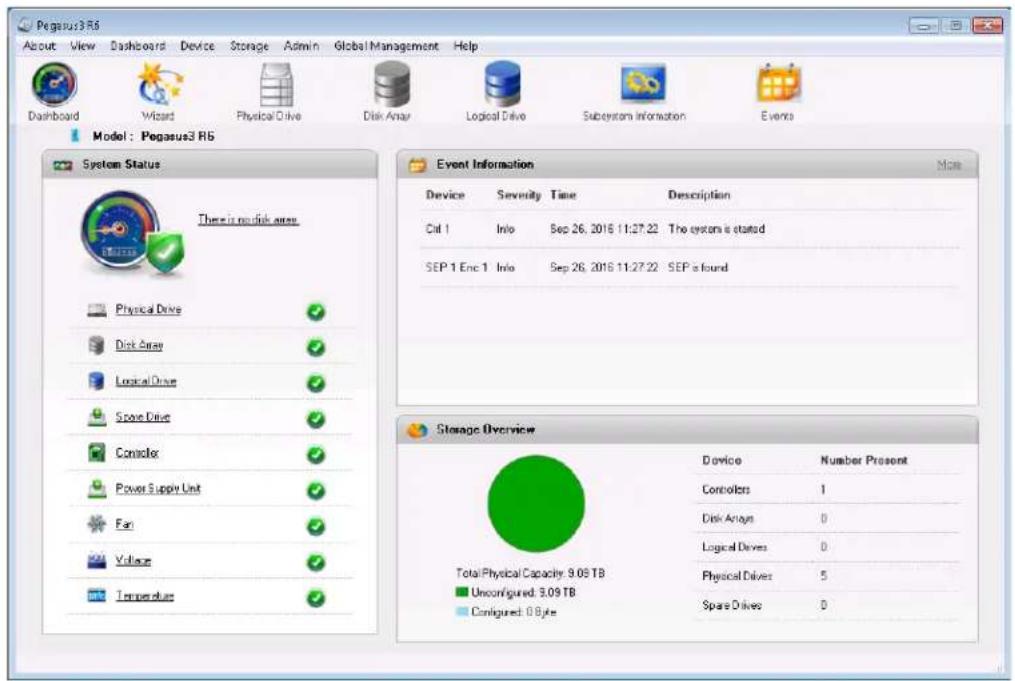Click the Logical Drive row icon
The width and height of the screenshot is (1015, 681).
[x=96, y=381]
